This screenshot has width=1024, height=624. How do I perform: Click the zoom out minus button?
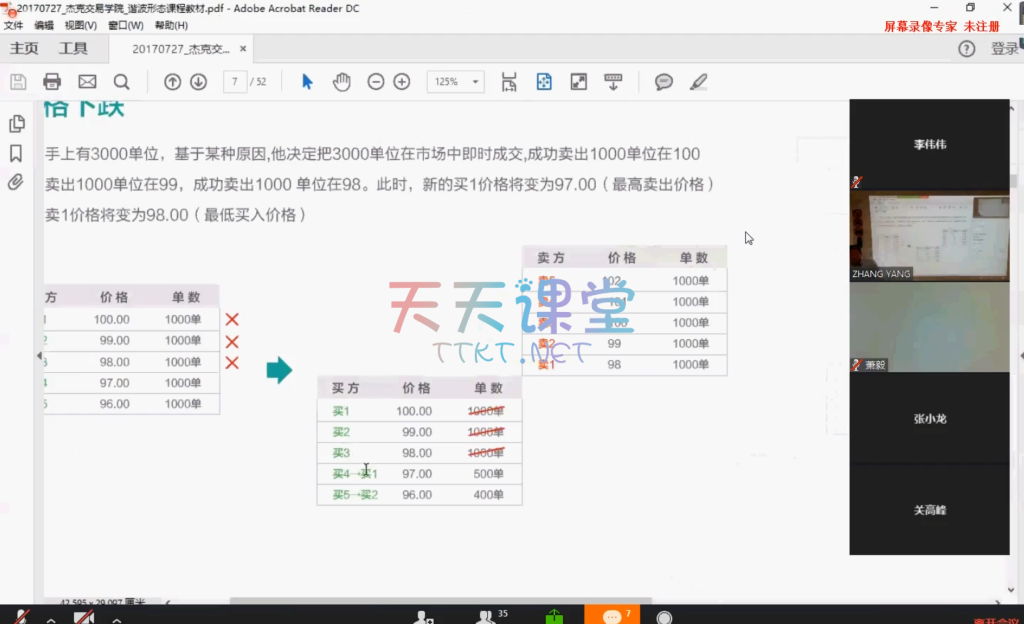click(x=376, y=82)
